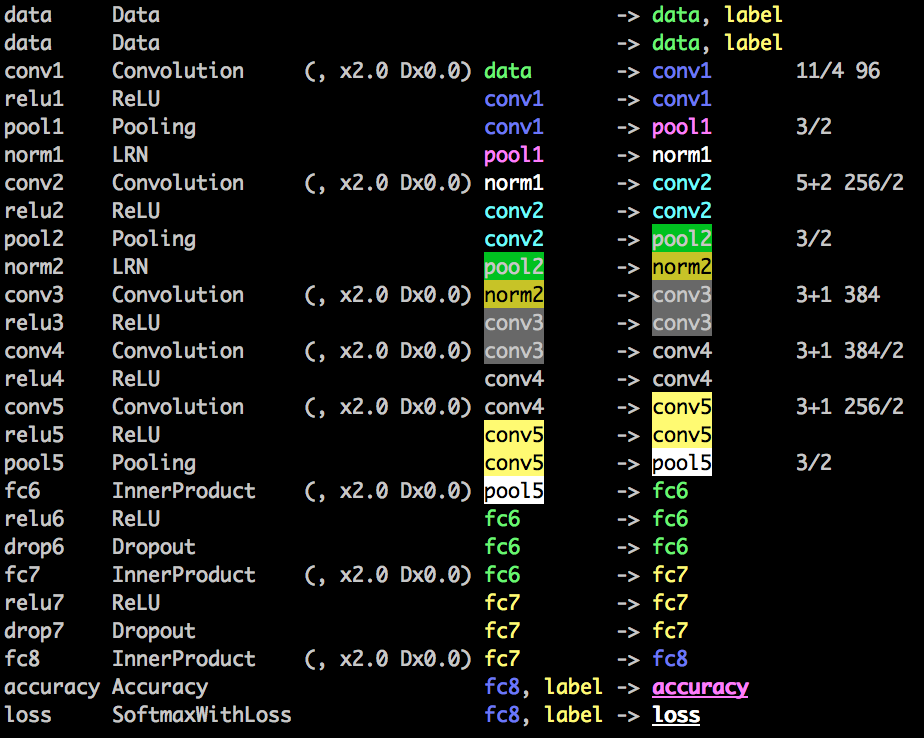The width and height of the screenshot is (924, 738).
Task: Click the green data input of conv1
Action: pos(508,71)
